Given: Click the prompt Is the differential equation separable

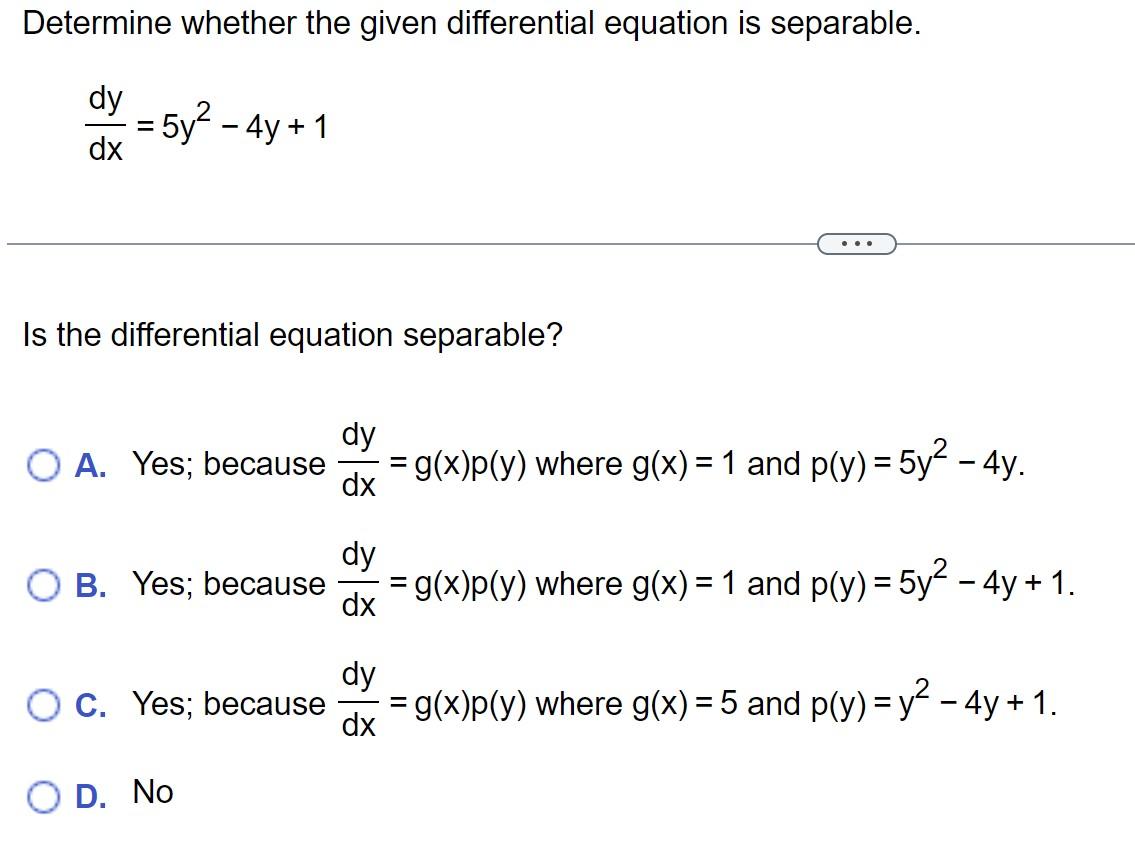Looking at the screenshot, I should click(x=290, y=335).
